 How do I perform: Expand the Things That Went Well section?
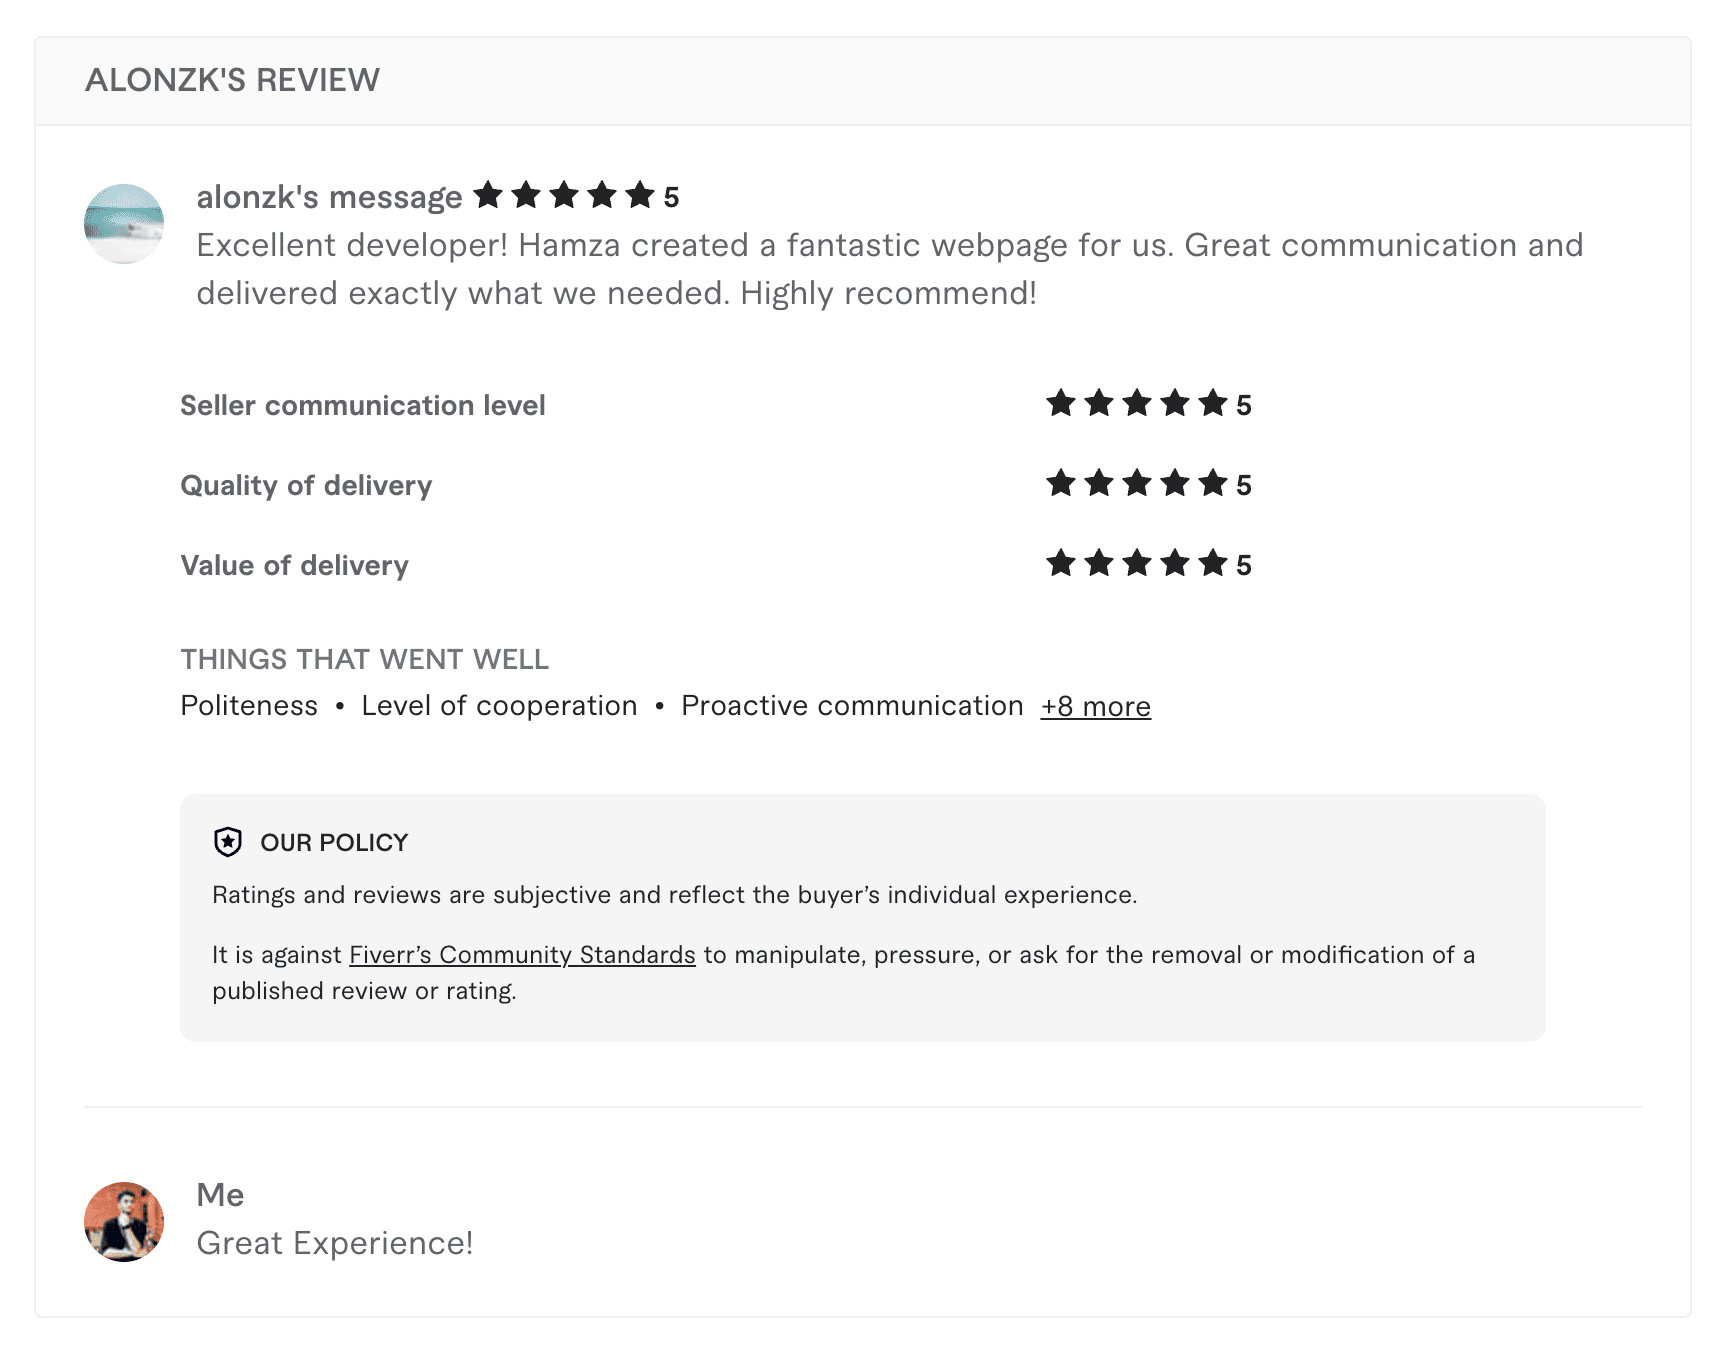click(365, 658)
